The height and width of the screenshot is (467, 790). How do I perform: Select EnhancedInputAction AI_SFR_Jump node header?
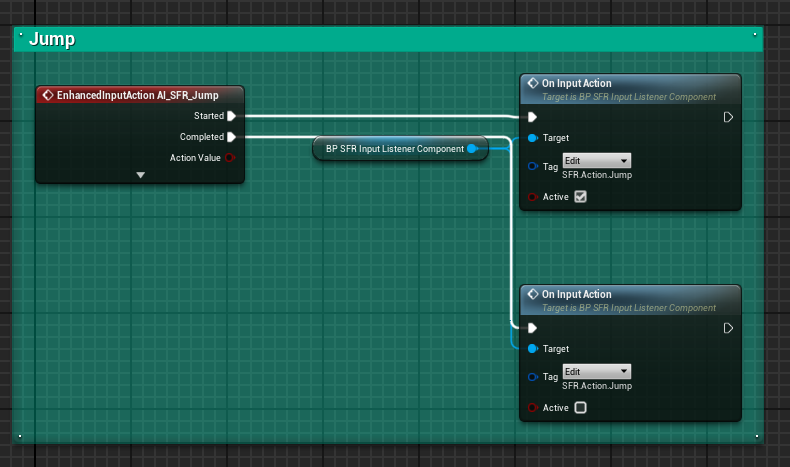pyautogui.click(x=140, y=95)
